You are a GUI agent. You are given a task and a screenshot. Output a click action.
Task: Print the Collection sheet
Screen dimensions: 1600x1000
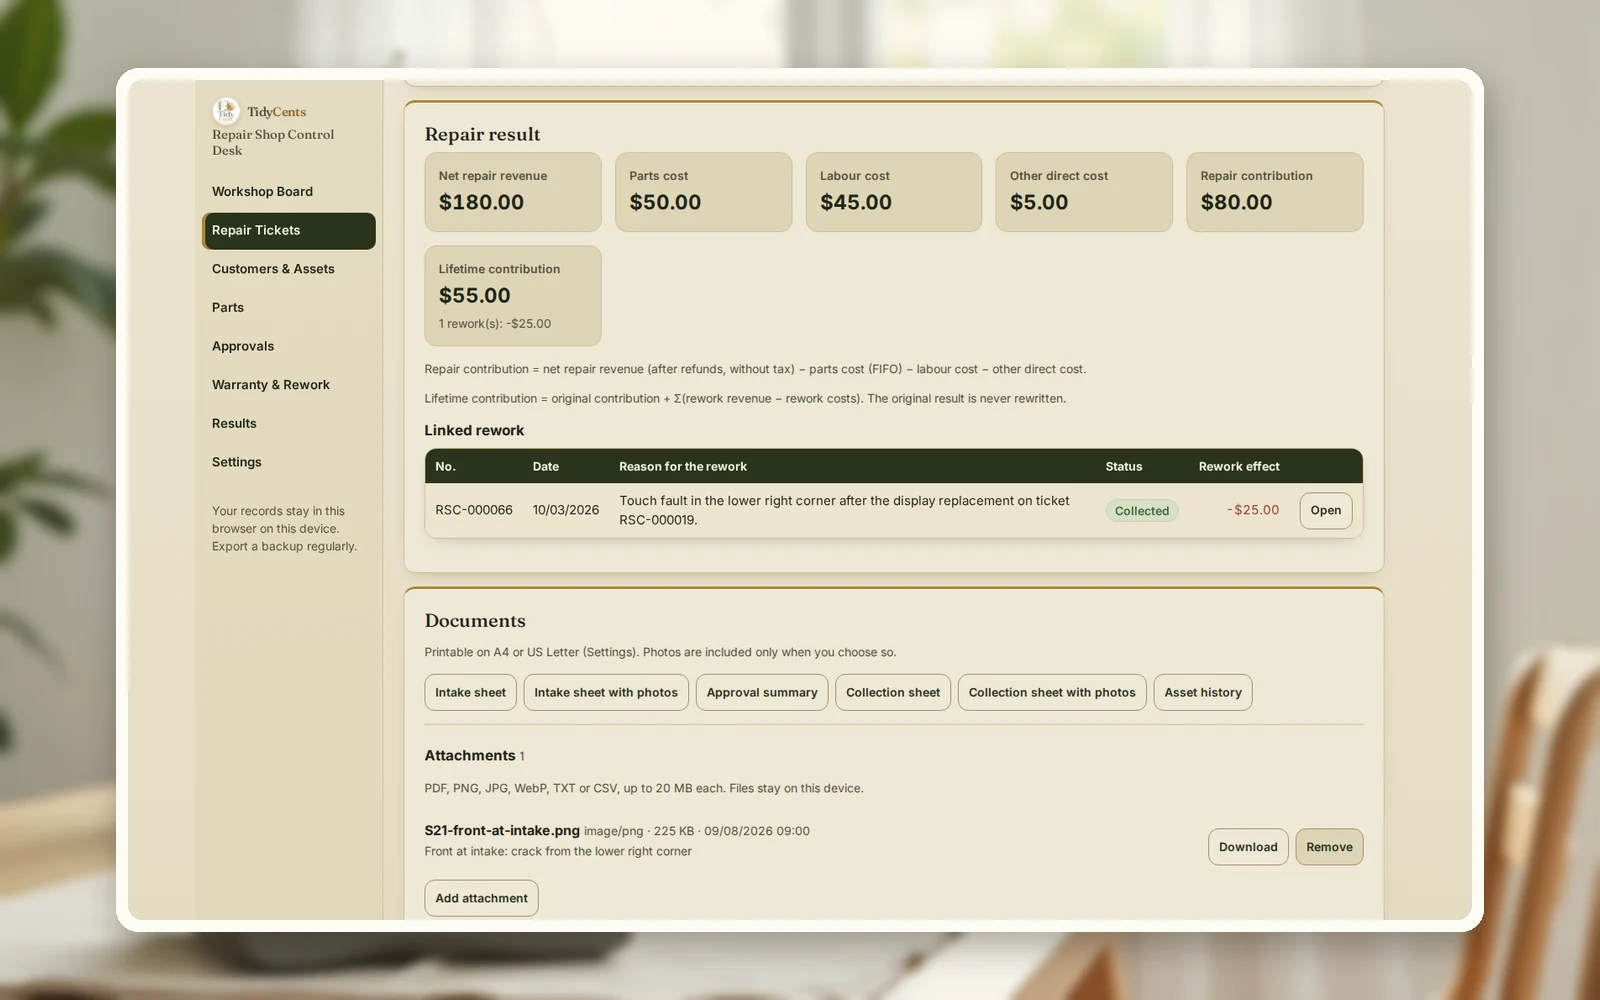click(x=893, y=692)
